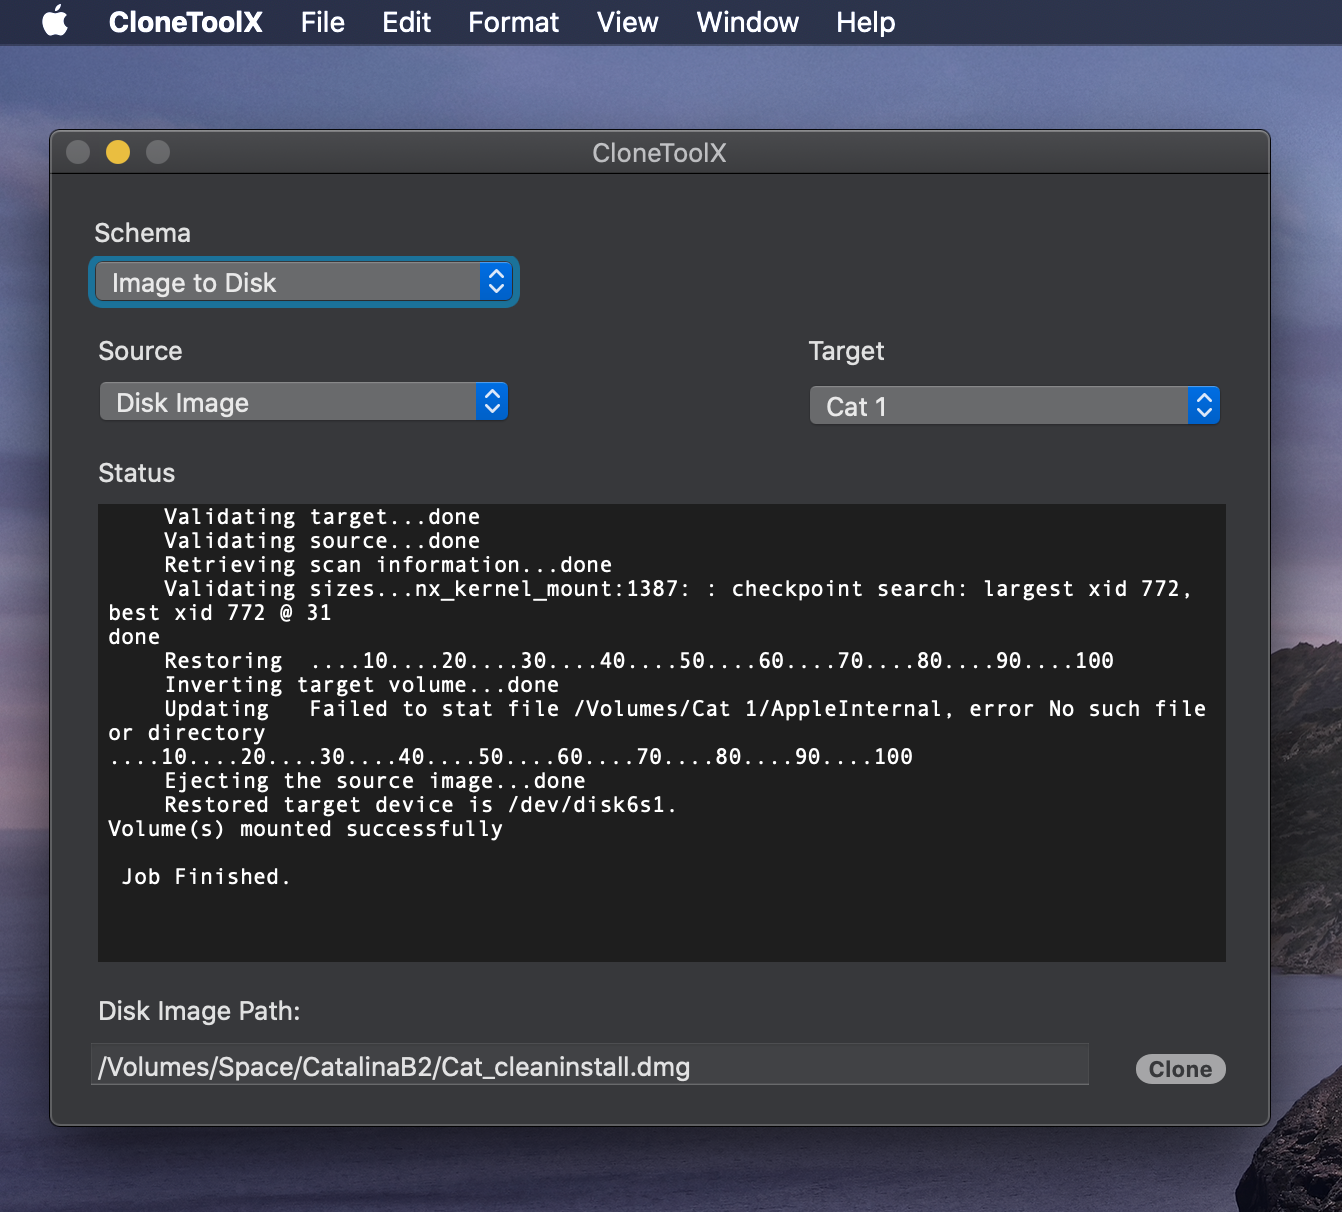This screenshot has height=1212, width=1342.
Task: Click the Clone button
Action: [1180, 1069]
